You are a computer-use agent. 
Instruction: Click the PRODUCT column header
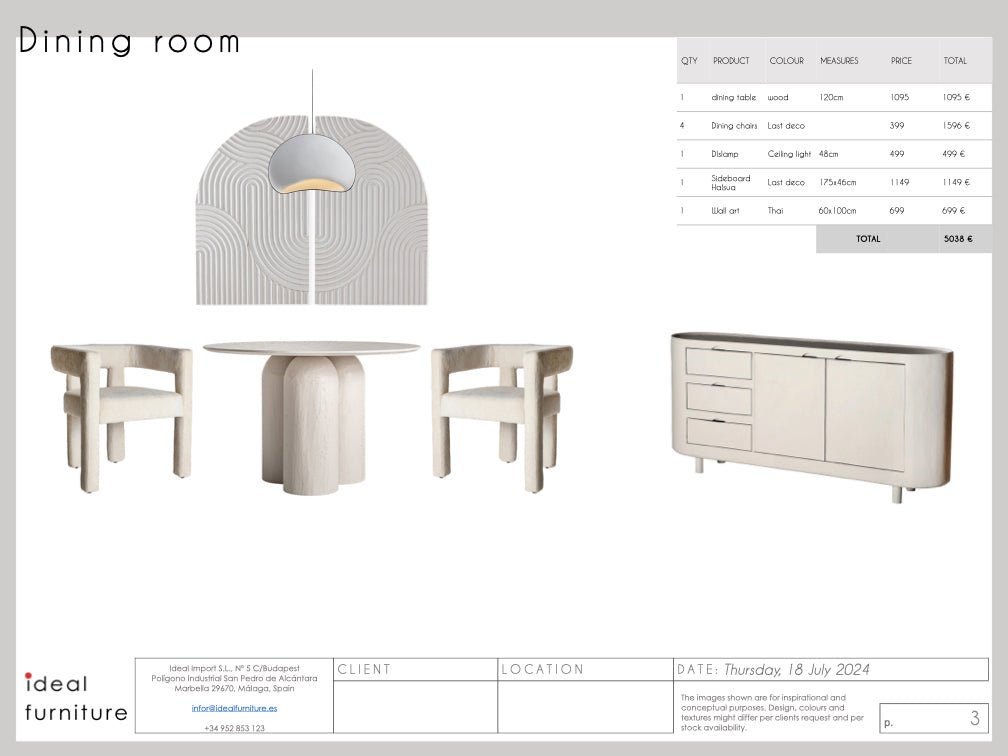pos(731,61)
